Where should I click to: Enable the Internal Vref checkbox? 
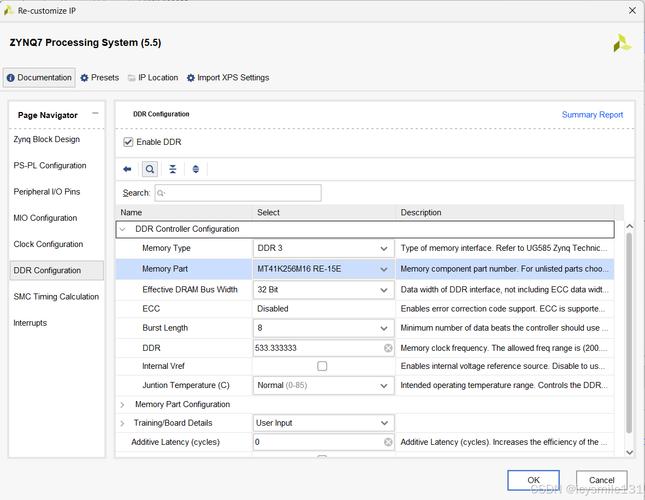coord(322,366)
